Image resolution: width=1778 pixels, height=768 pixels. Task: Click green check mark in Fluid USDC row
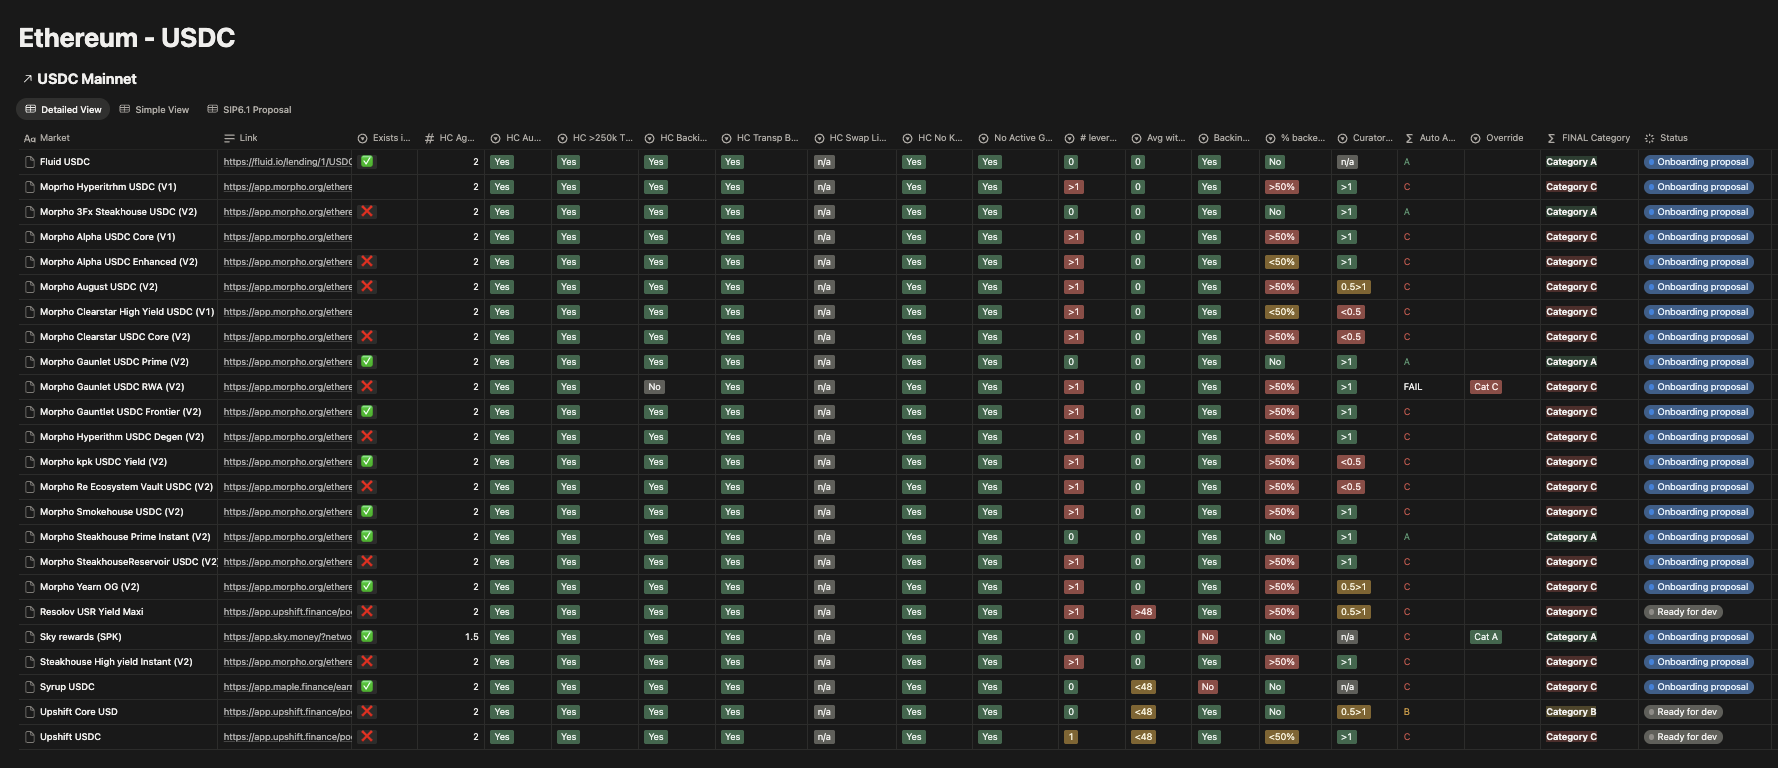[367, 161]
